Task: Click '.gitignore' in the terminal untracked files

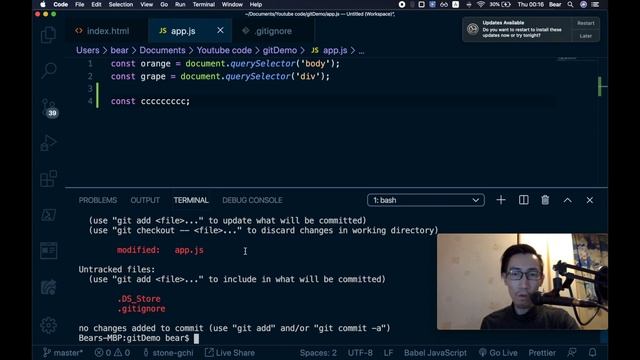Action: [141, 309]
